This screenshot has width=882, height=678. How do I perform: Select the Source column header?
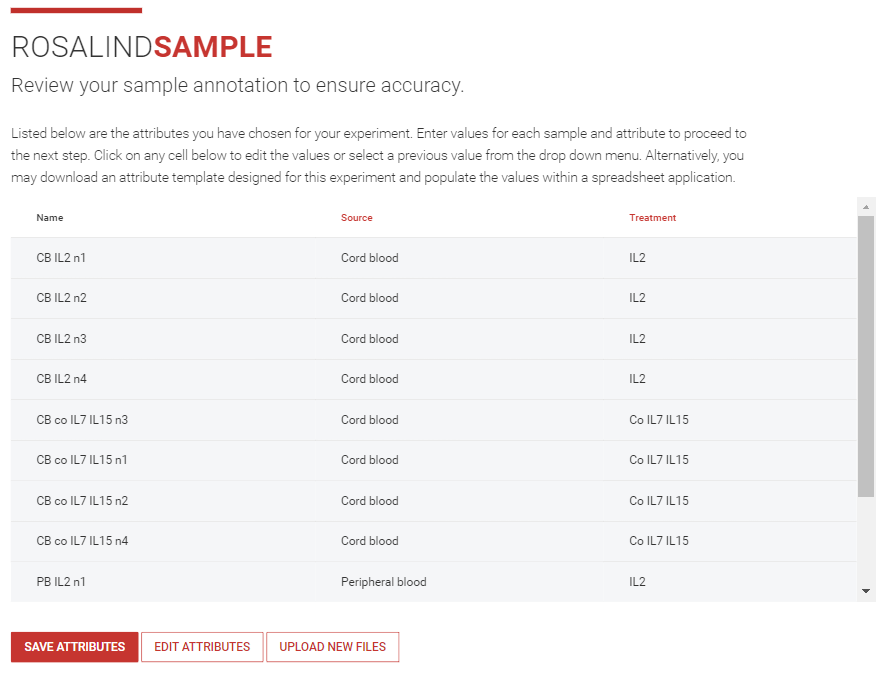357,218
